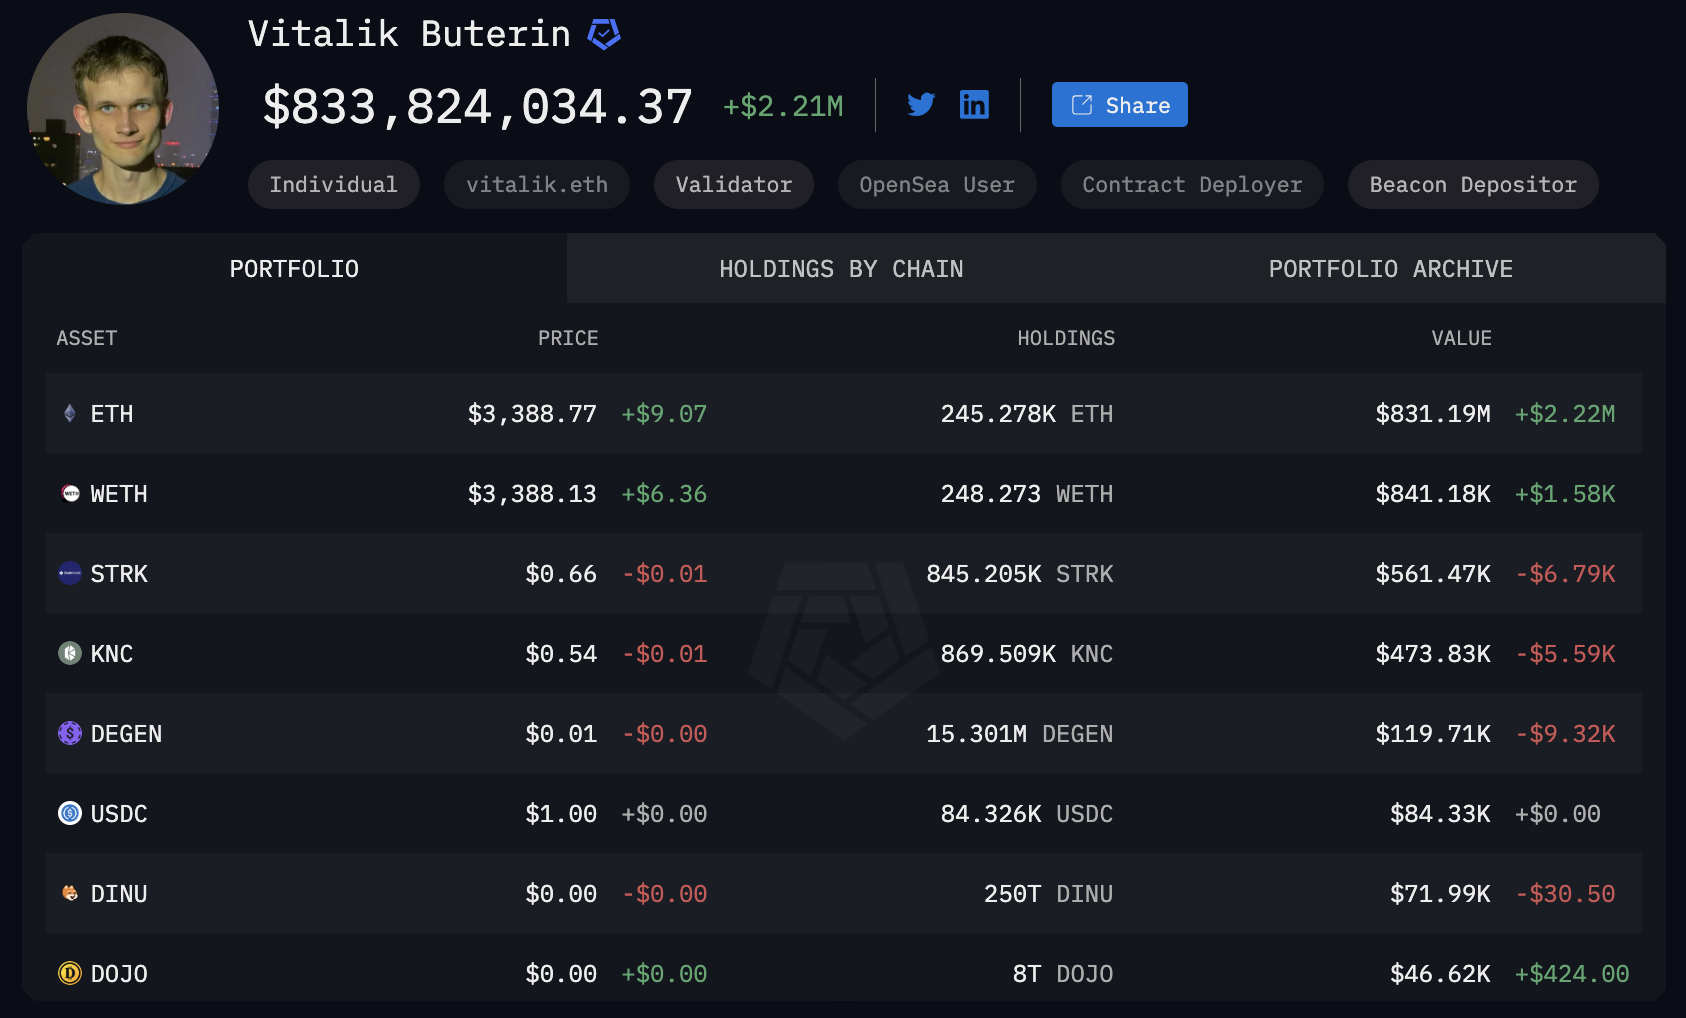The height and width of the screenshot is (1018, 1686).
Task: Click the WETH token icon
Action: 70,493
